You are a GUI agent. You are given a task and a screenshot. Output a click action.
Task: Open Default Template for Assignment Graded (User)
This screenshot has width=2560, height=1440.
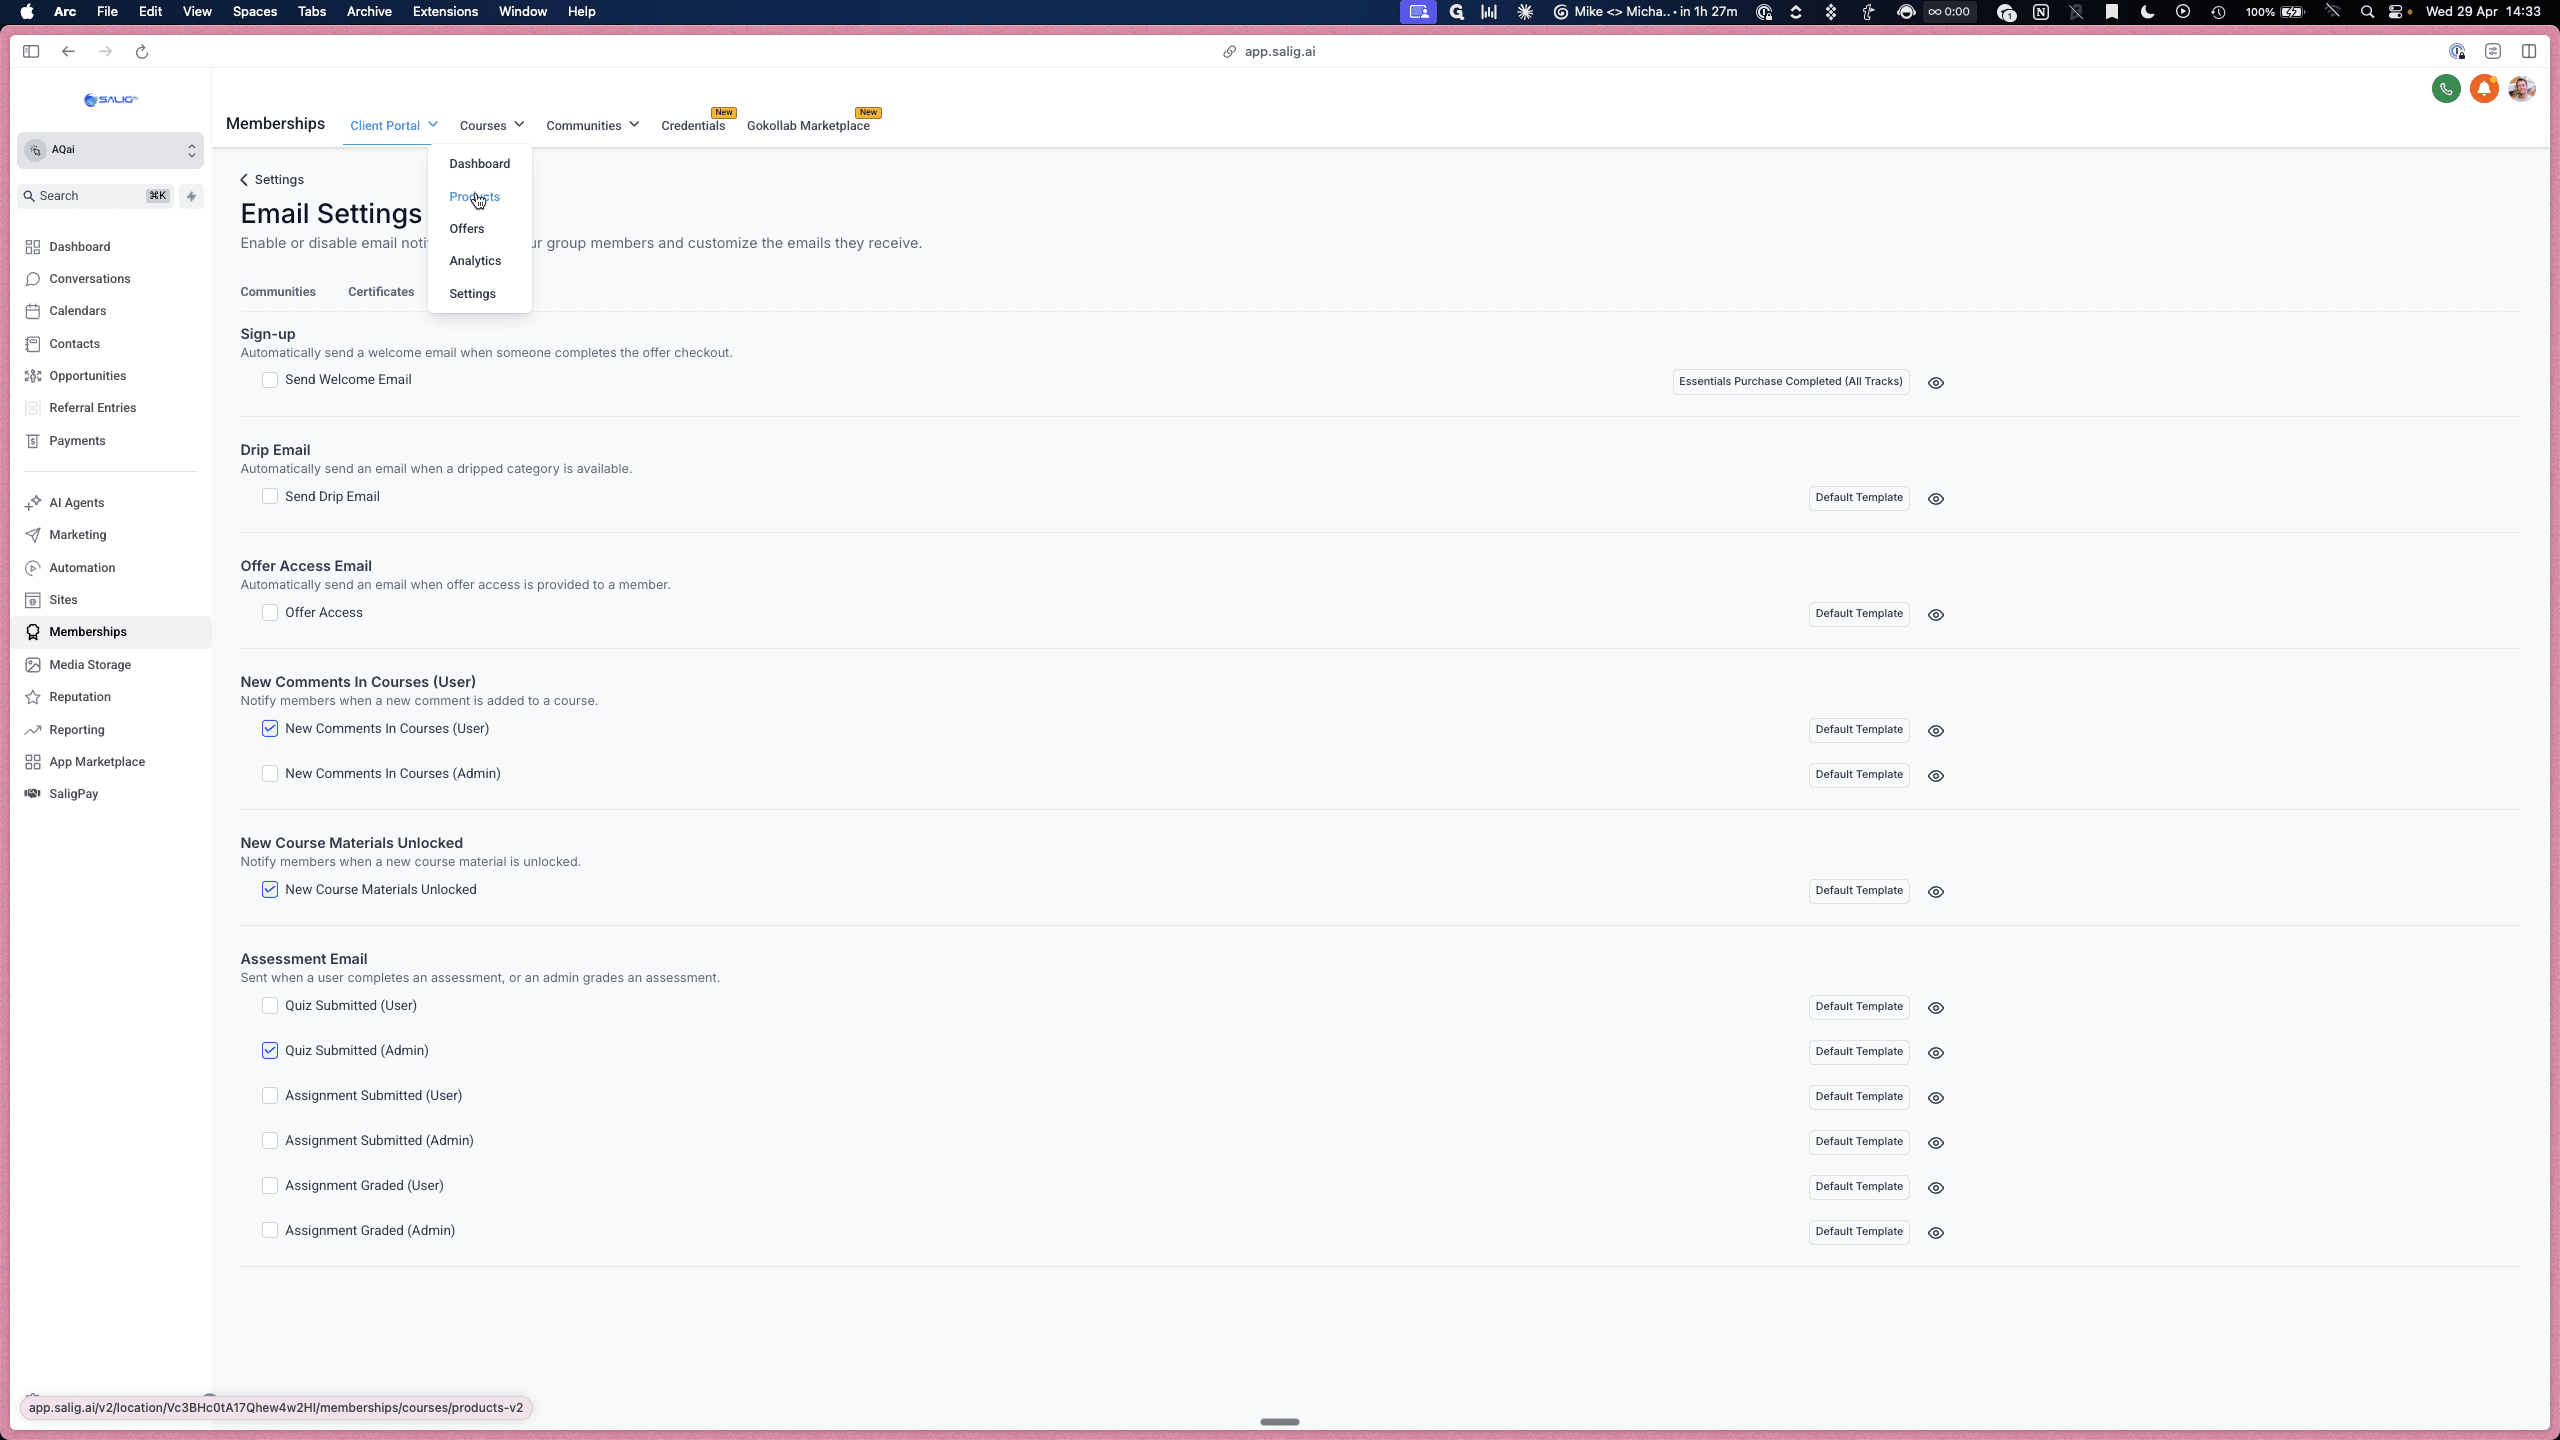(x=1859, y=1187)
